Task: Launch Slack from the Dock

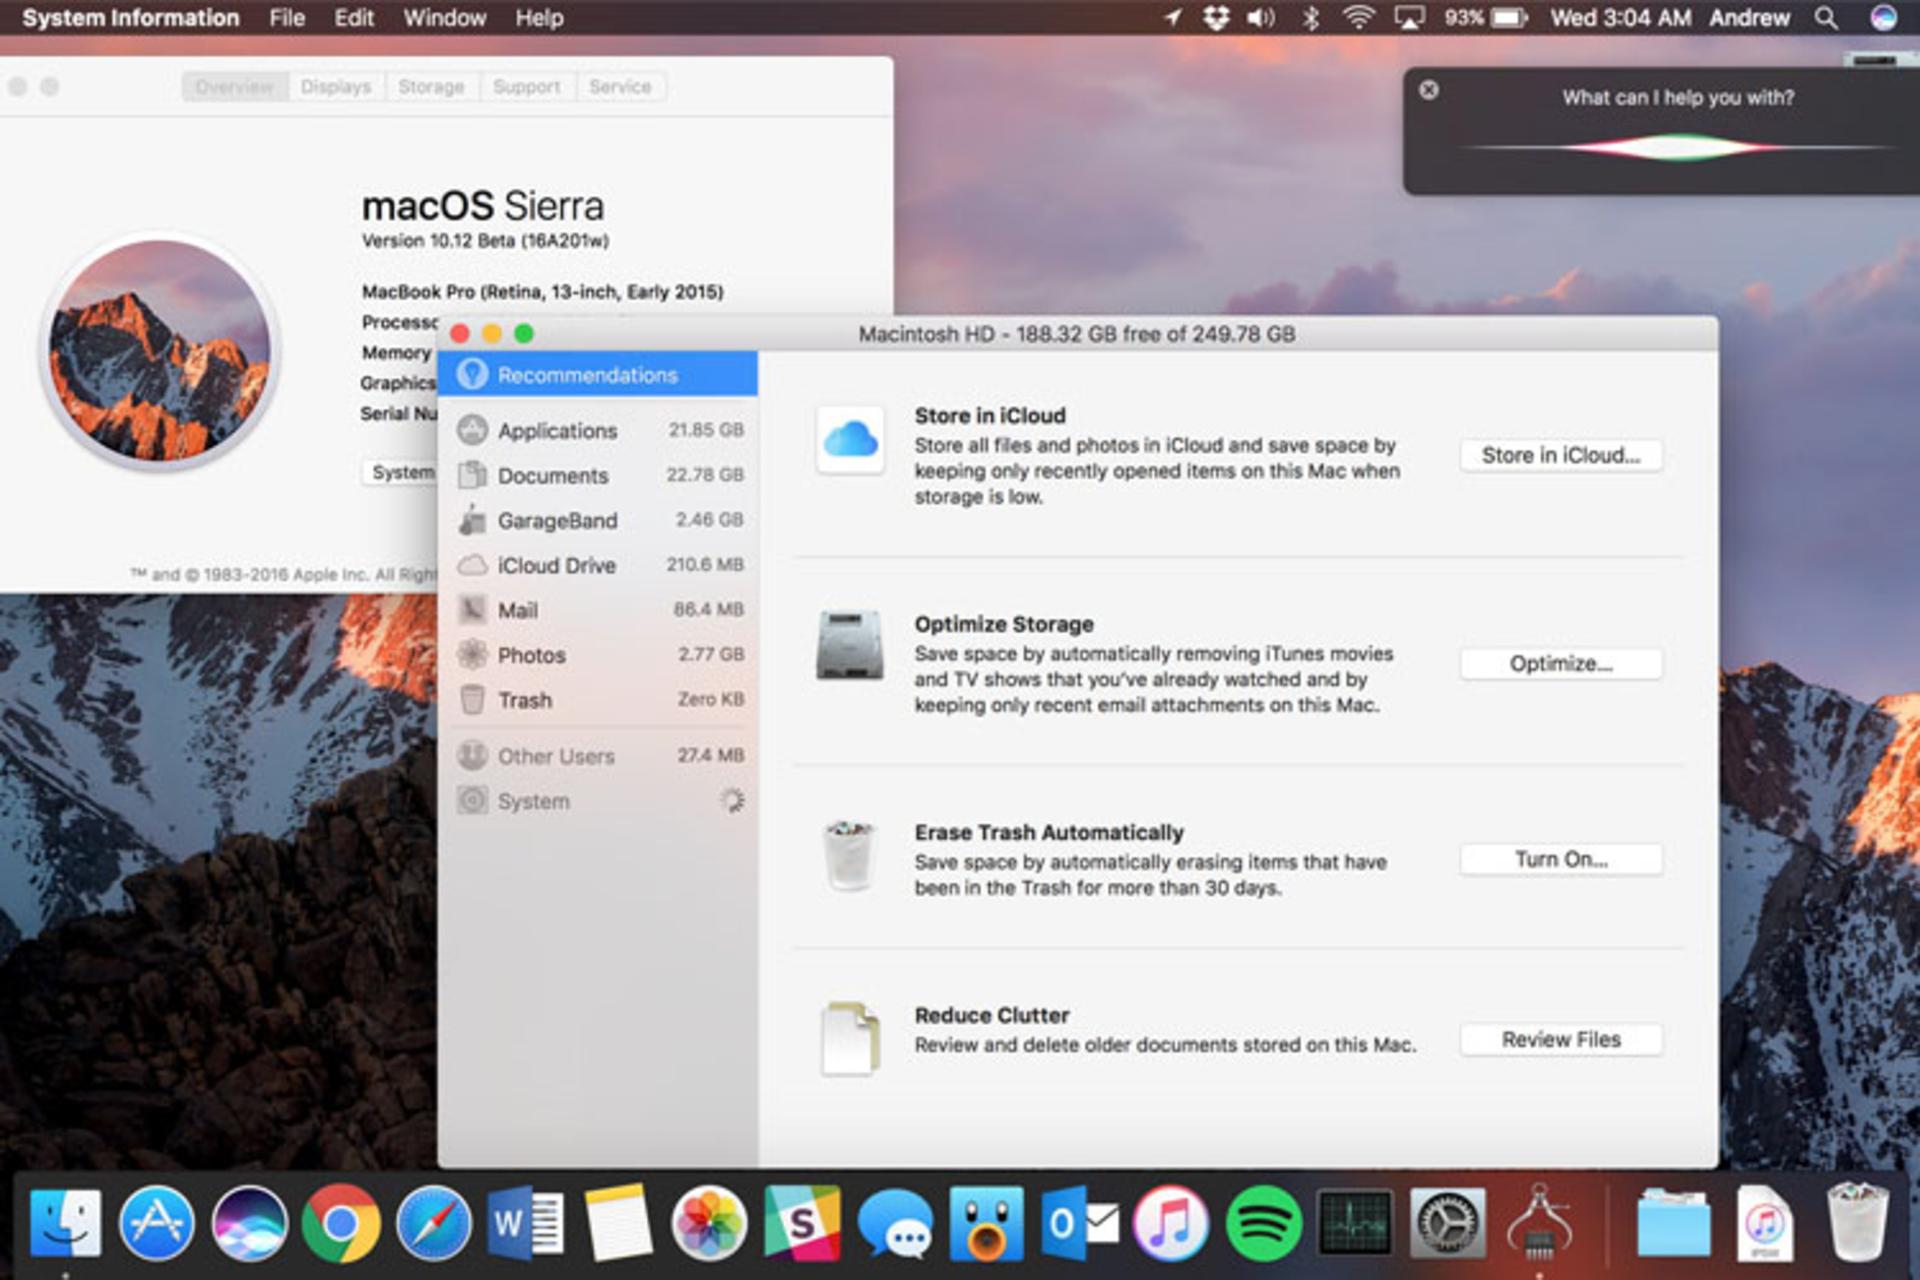Action: point(802,1222)
